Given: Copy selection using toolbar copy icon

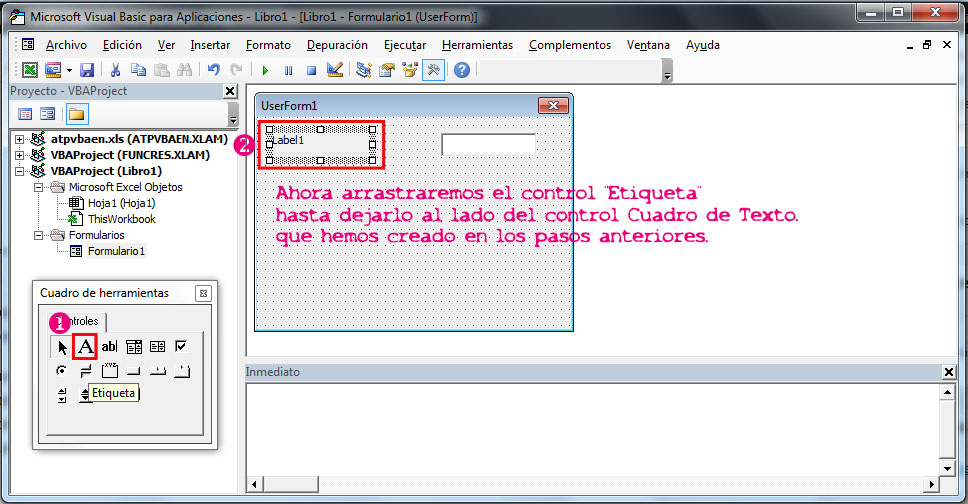Looking at the screenshot, I should pos(139,70).
